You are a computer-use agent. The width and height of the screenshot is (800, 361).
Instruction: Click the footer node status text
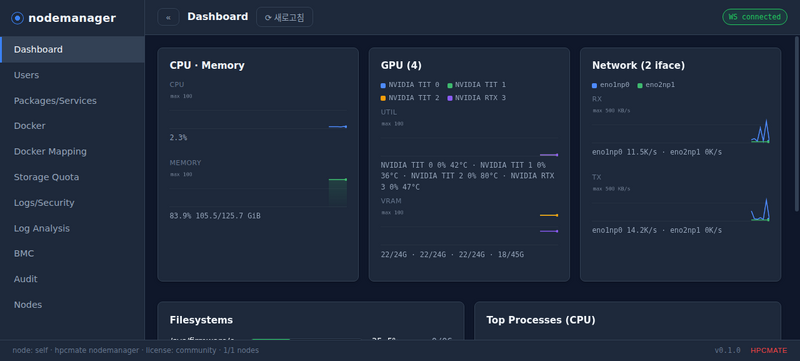[x=136, y=350]
